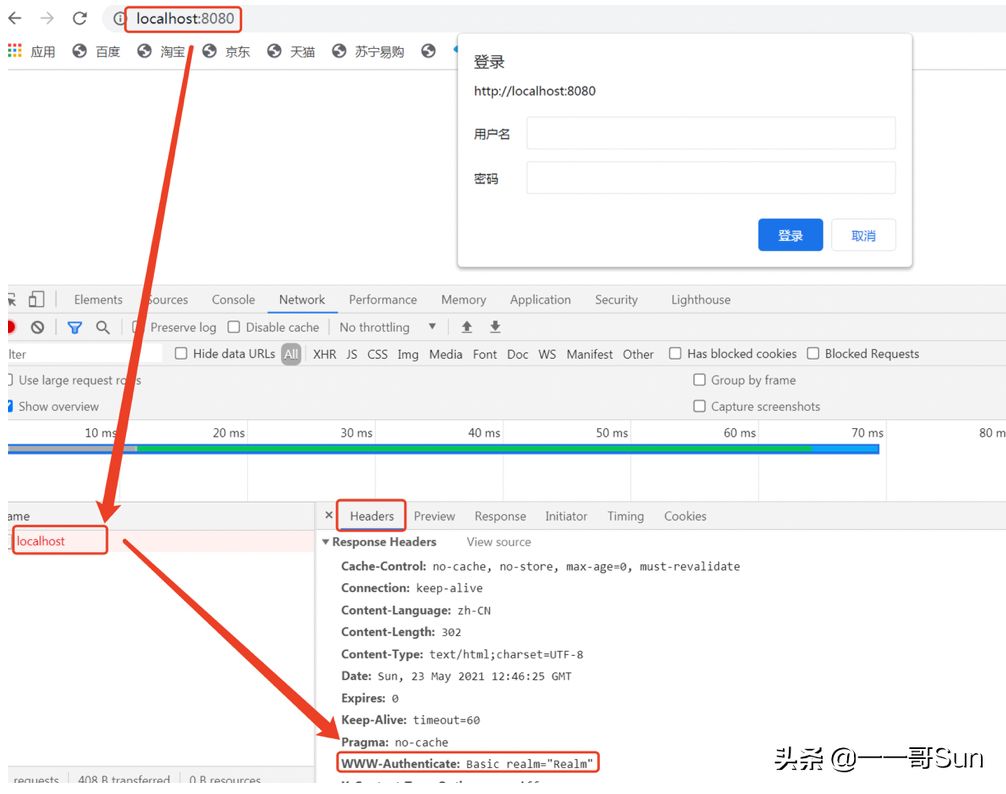The height and width of the screenshot is (794, 1006).
Task: Check the Blocked Requests checkbox
Action: (813, 353)
